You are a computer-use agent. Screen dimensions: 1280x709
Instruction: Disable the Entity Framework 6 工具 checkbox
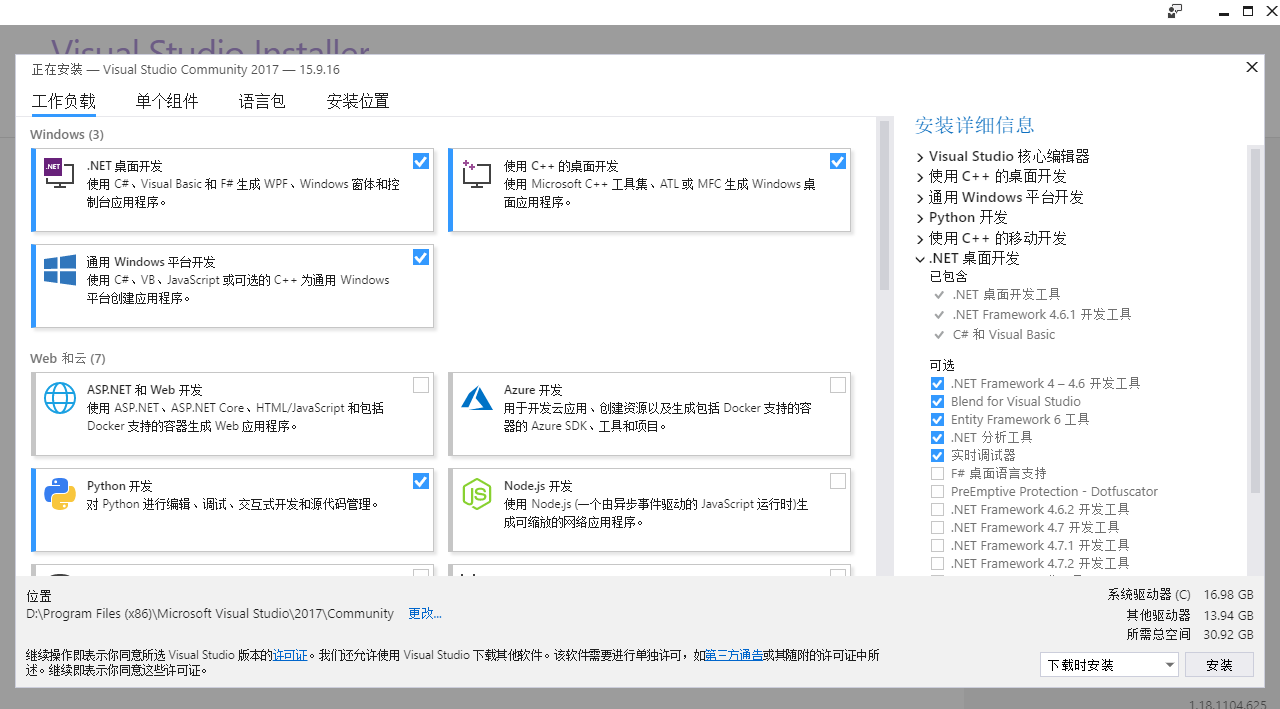[937, 419]
